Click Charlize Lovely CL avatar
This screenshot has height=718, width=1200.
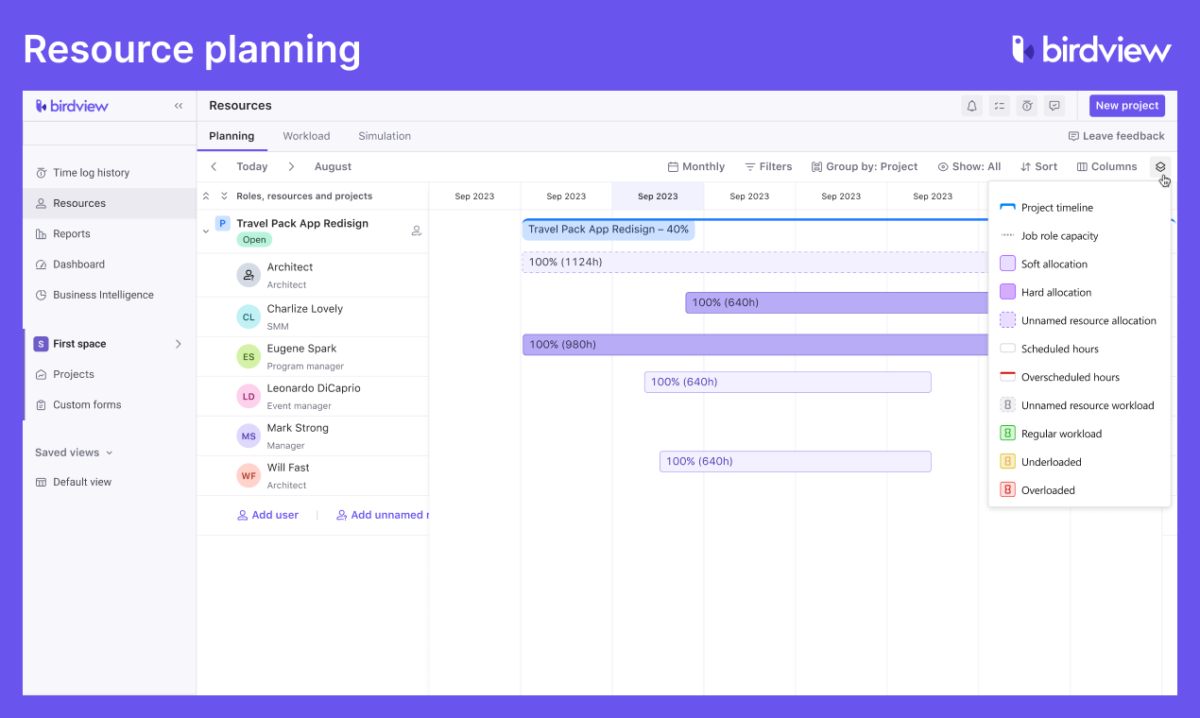pos(248,317)
